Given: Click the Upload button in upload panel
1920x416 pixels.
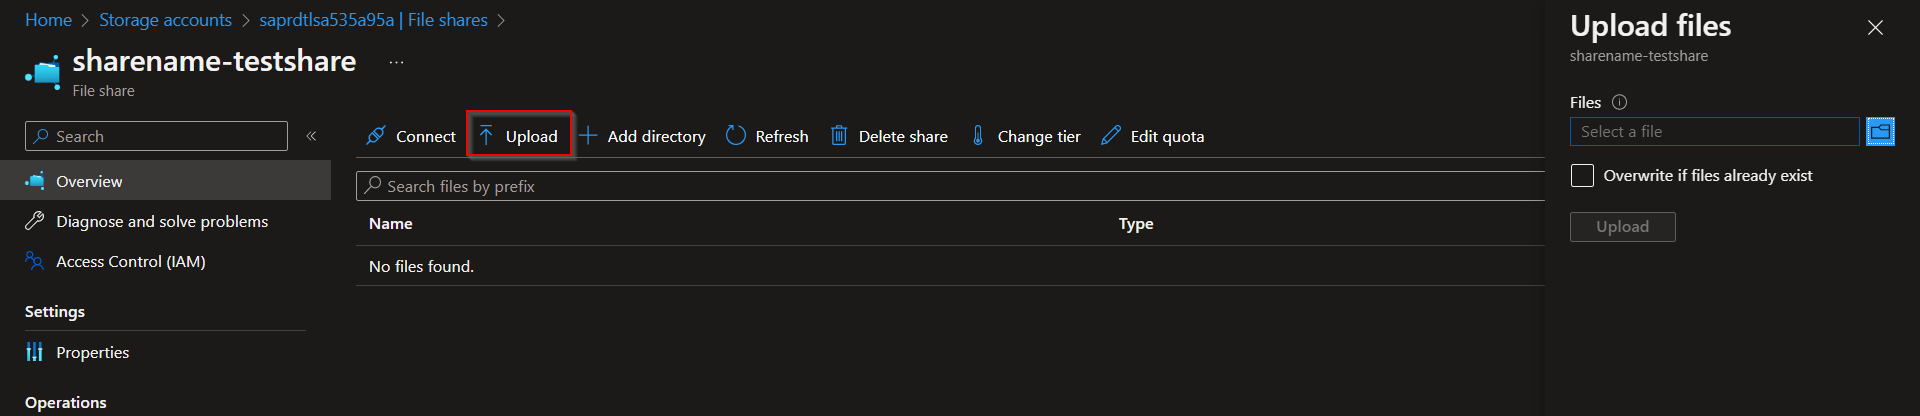Looking at the screenshot, I should (x=1622, y=227).
